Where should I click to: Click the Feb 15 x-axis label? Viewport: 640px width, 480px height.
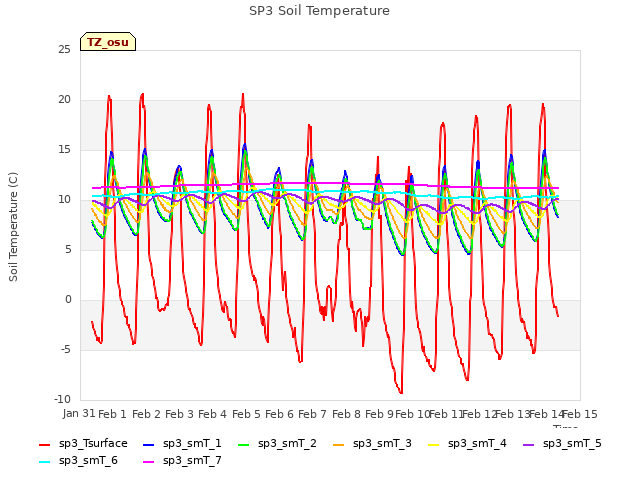tap(580, 414)
